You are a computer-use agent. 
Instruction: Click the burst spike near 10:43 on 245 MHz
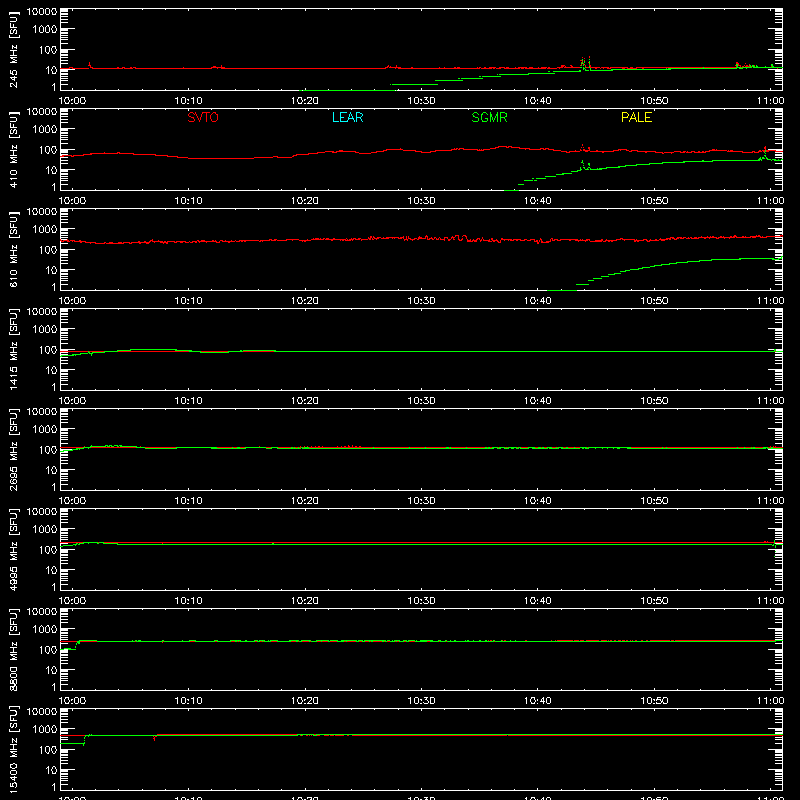click(x=585, y=63)
